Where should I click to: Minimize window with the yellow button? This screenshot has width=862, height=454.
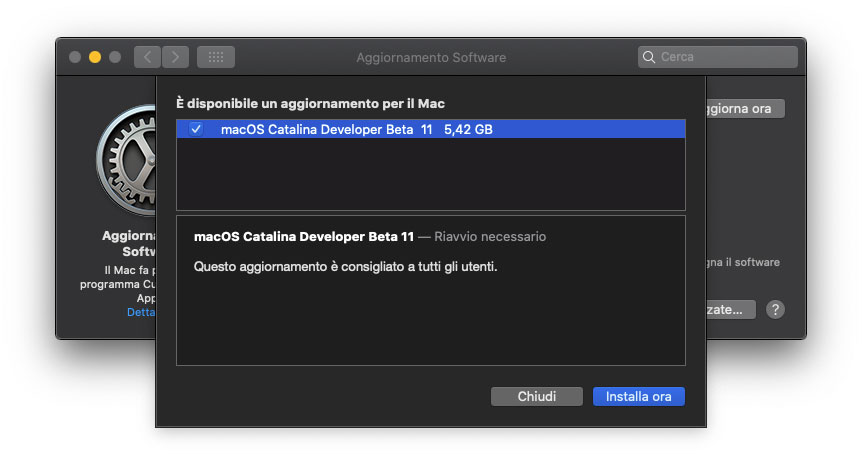[x=95, y=57]
